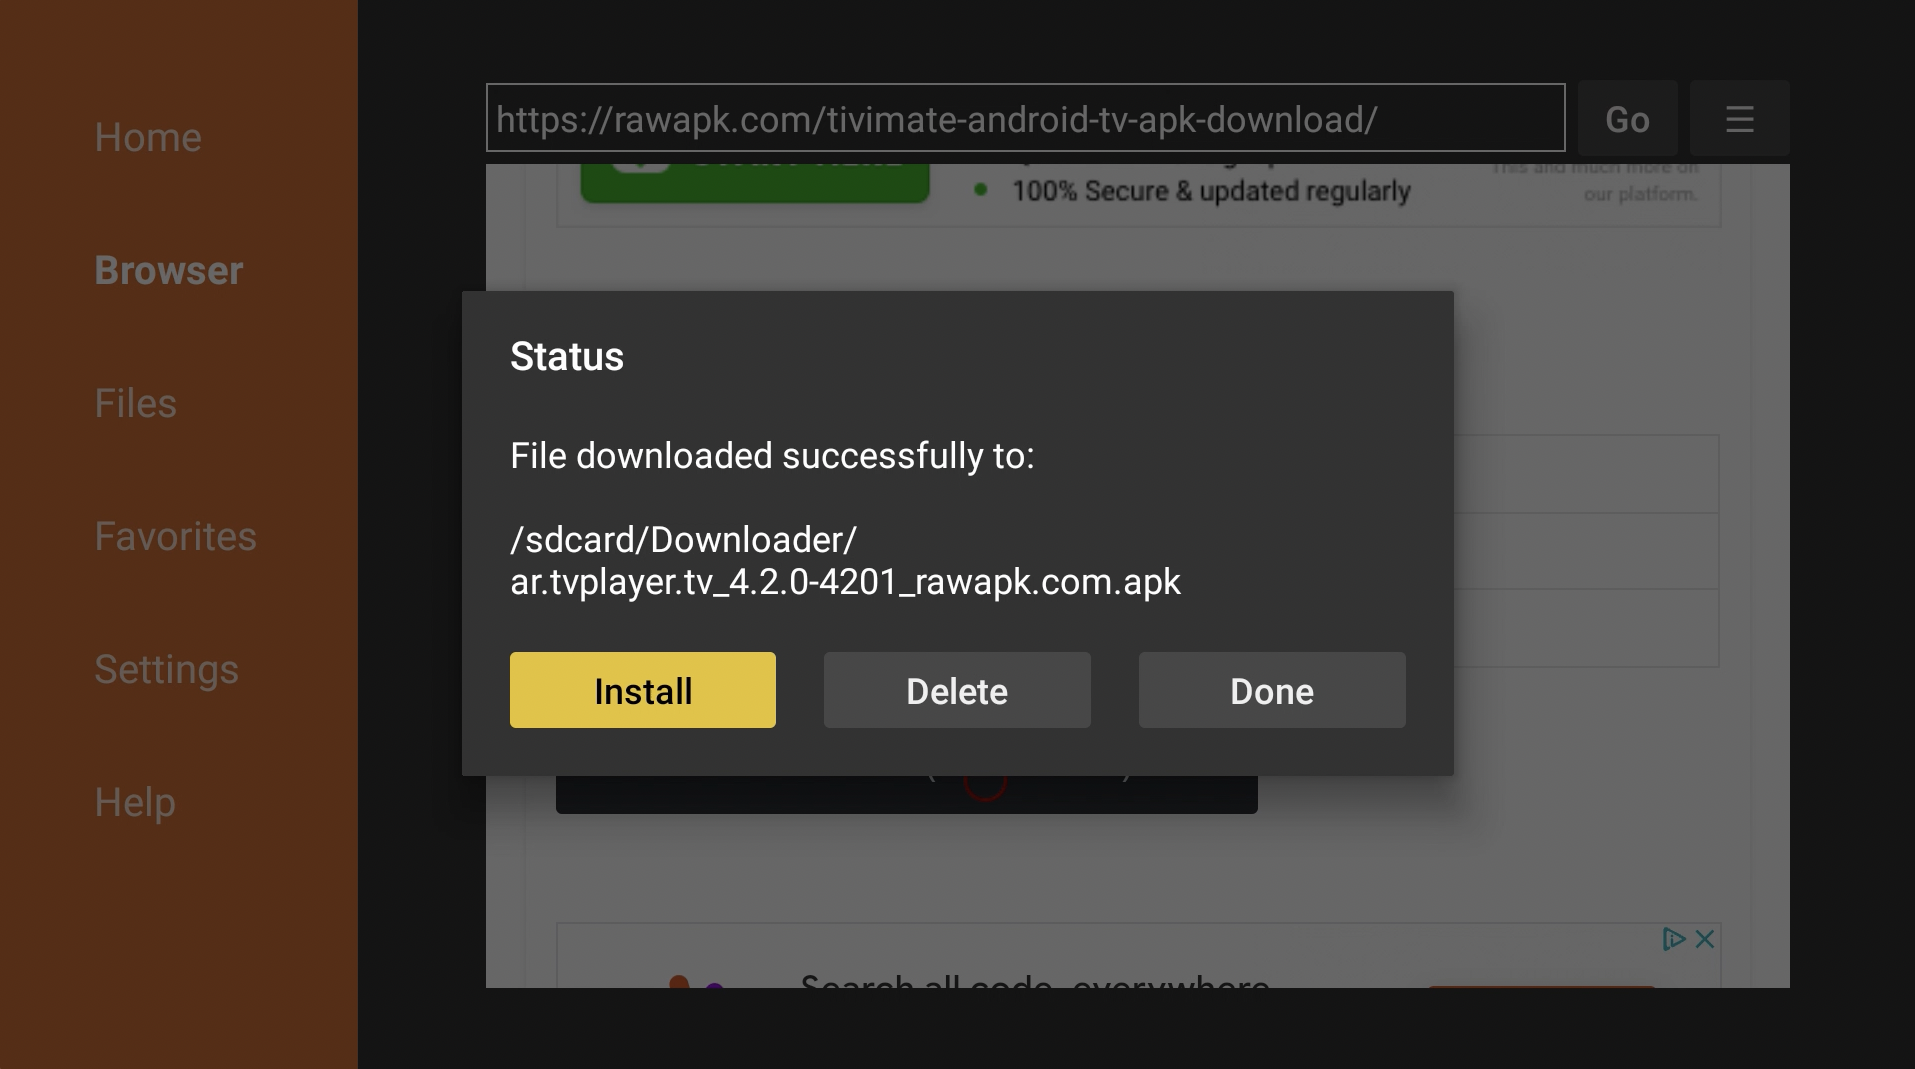Open the Help section
Screen dimensions: 1915x1069
[x=135, y=802]
